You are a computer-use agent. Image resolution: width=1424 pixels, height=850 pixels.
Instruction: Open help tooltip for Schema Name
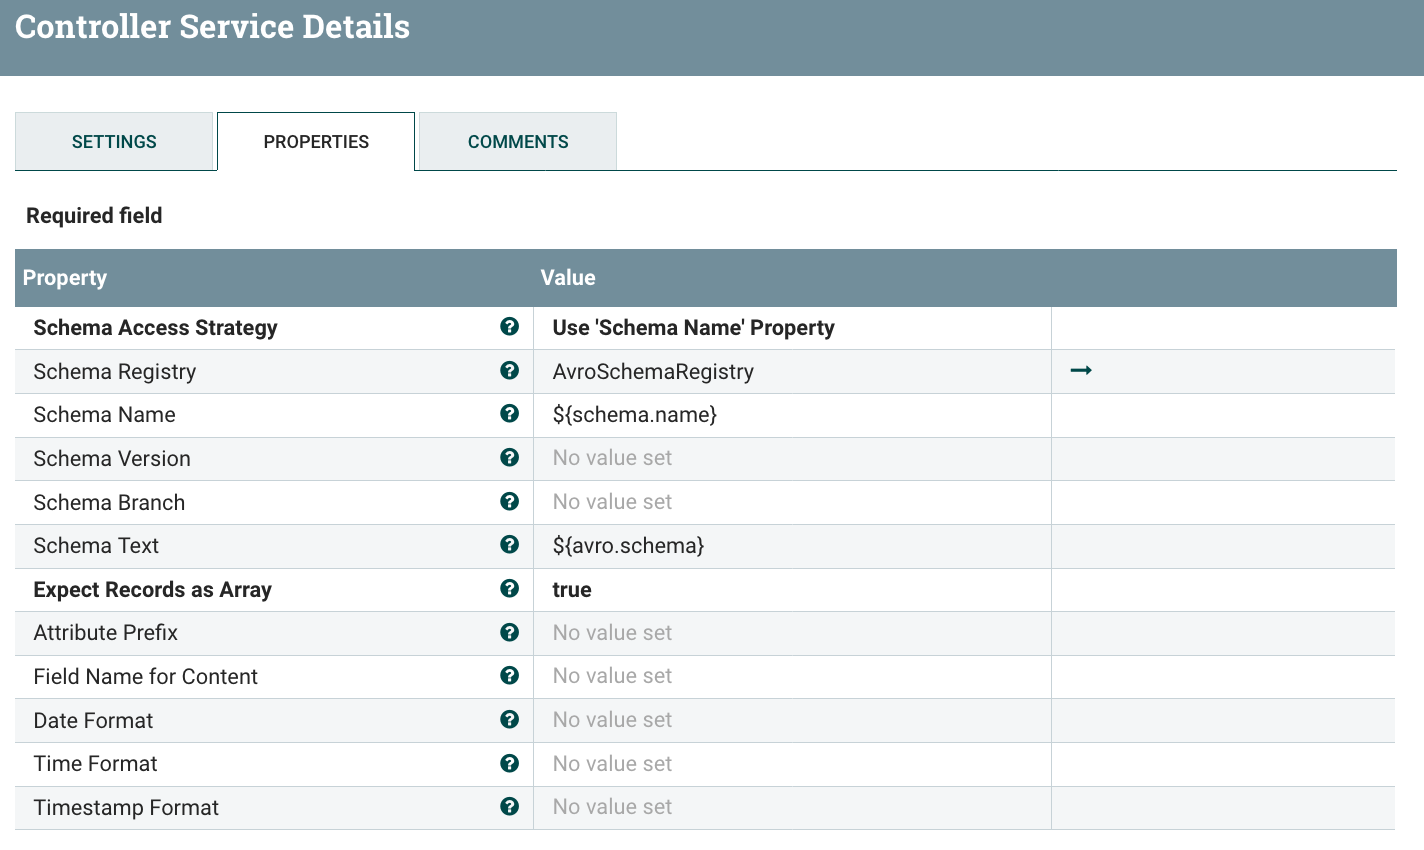(509, 414)
